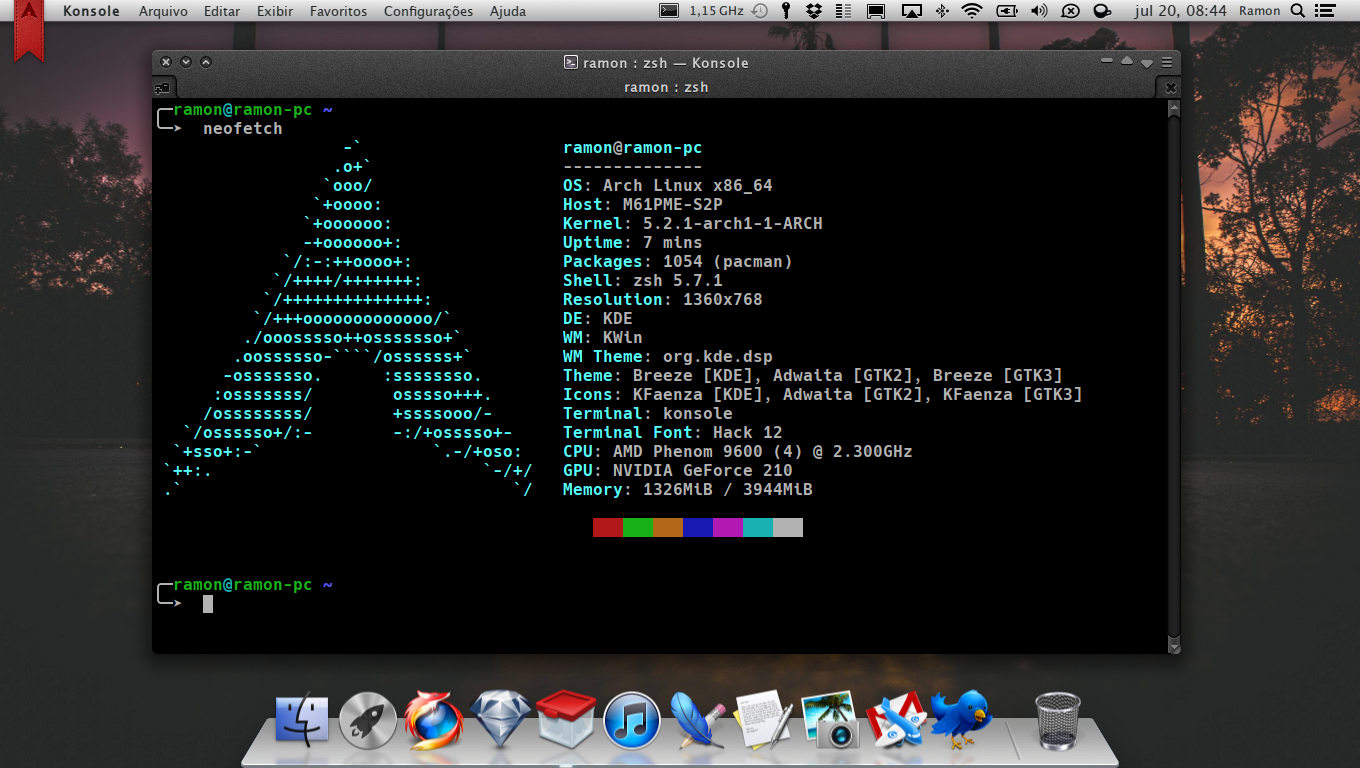Click the speaker volume tray icon
The image size is (1360, 768).
[1039, 11]
